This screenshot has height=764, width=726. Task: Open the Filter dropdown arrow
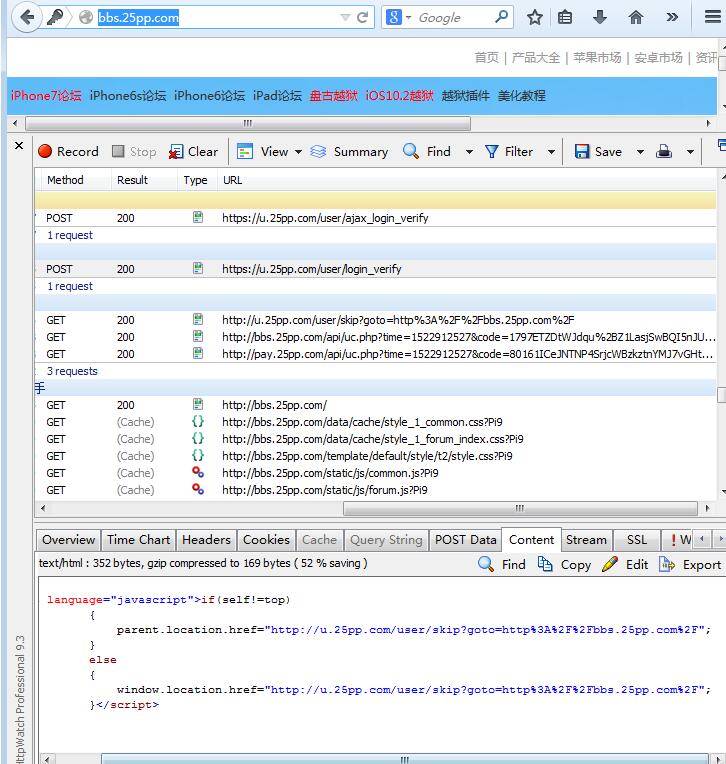pos(550,152)
